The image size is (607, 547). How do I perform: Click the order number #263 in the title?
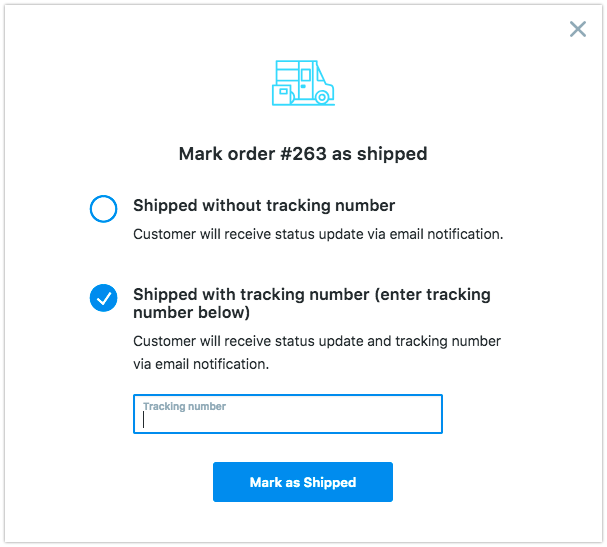[x=304, y=154]
